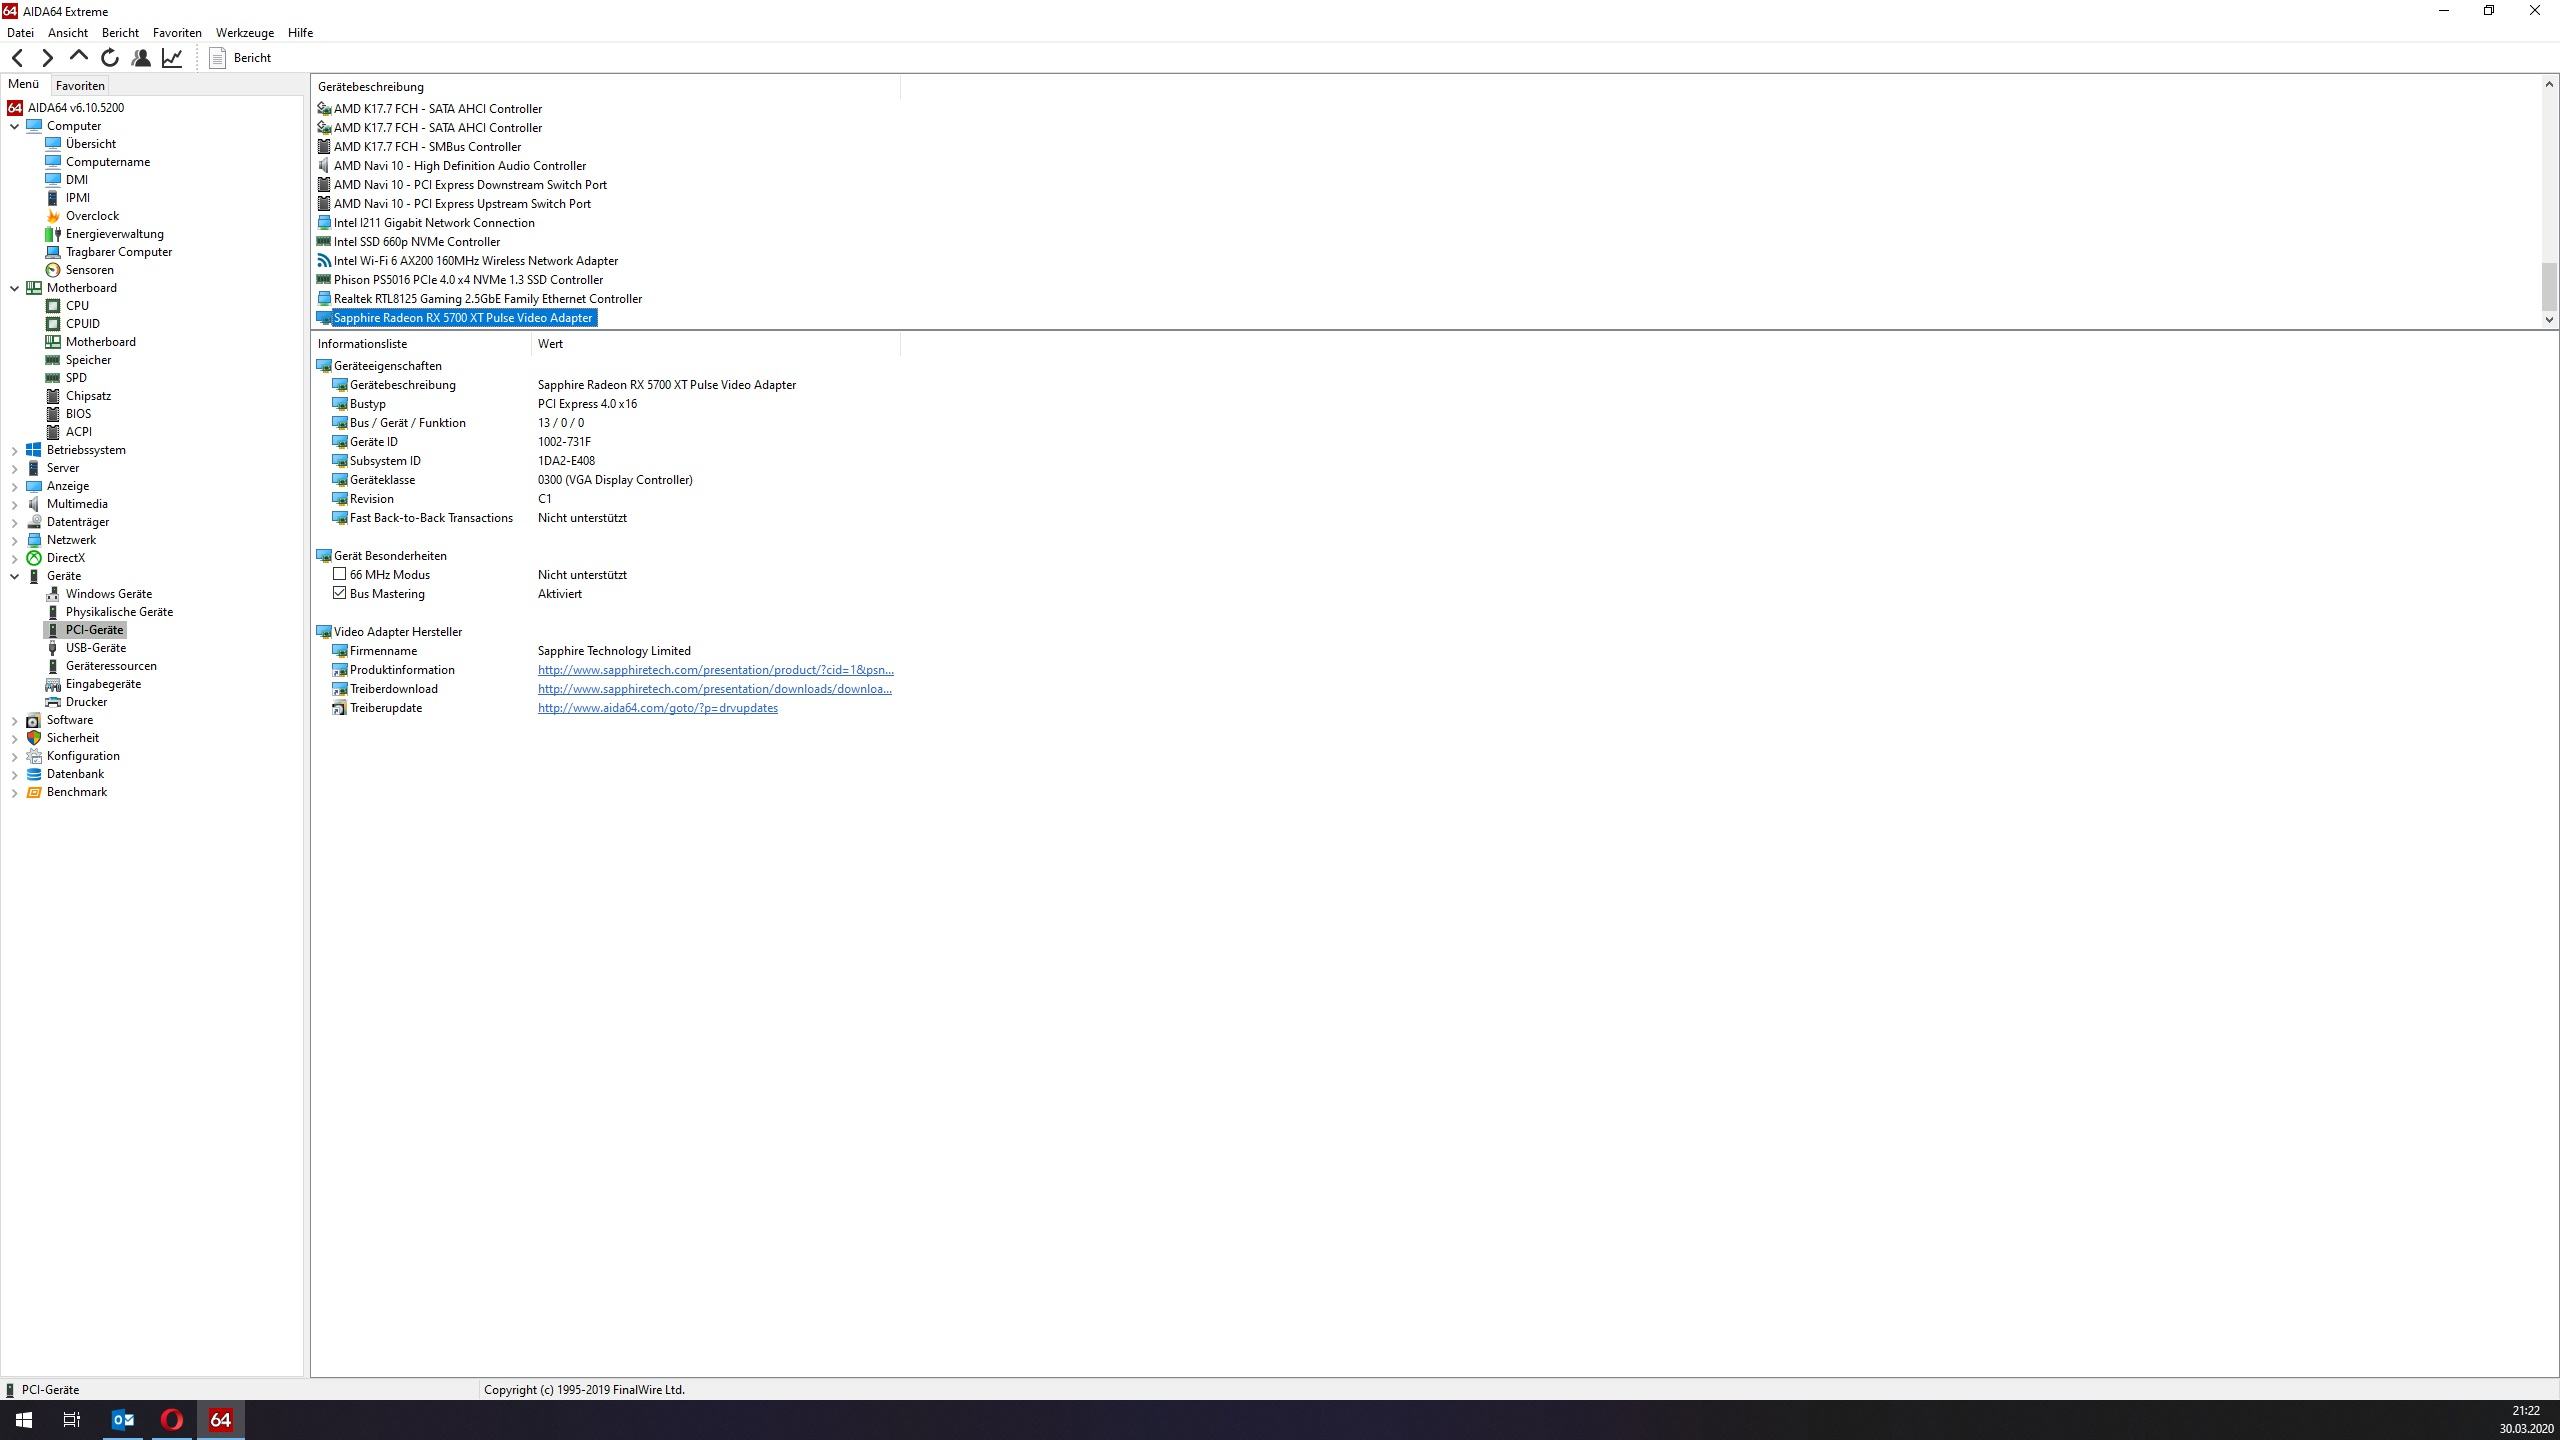This screenshot has height=1440, width=2560.
Task: Collapse the Motherboard tree node
Action: [x=14, y=288]
